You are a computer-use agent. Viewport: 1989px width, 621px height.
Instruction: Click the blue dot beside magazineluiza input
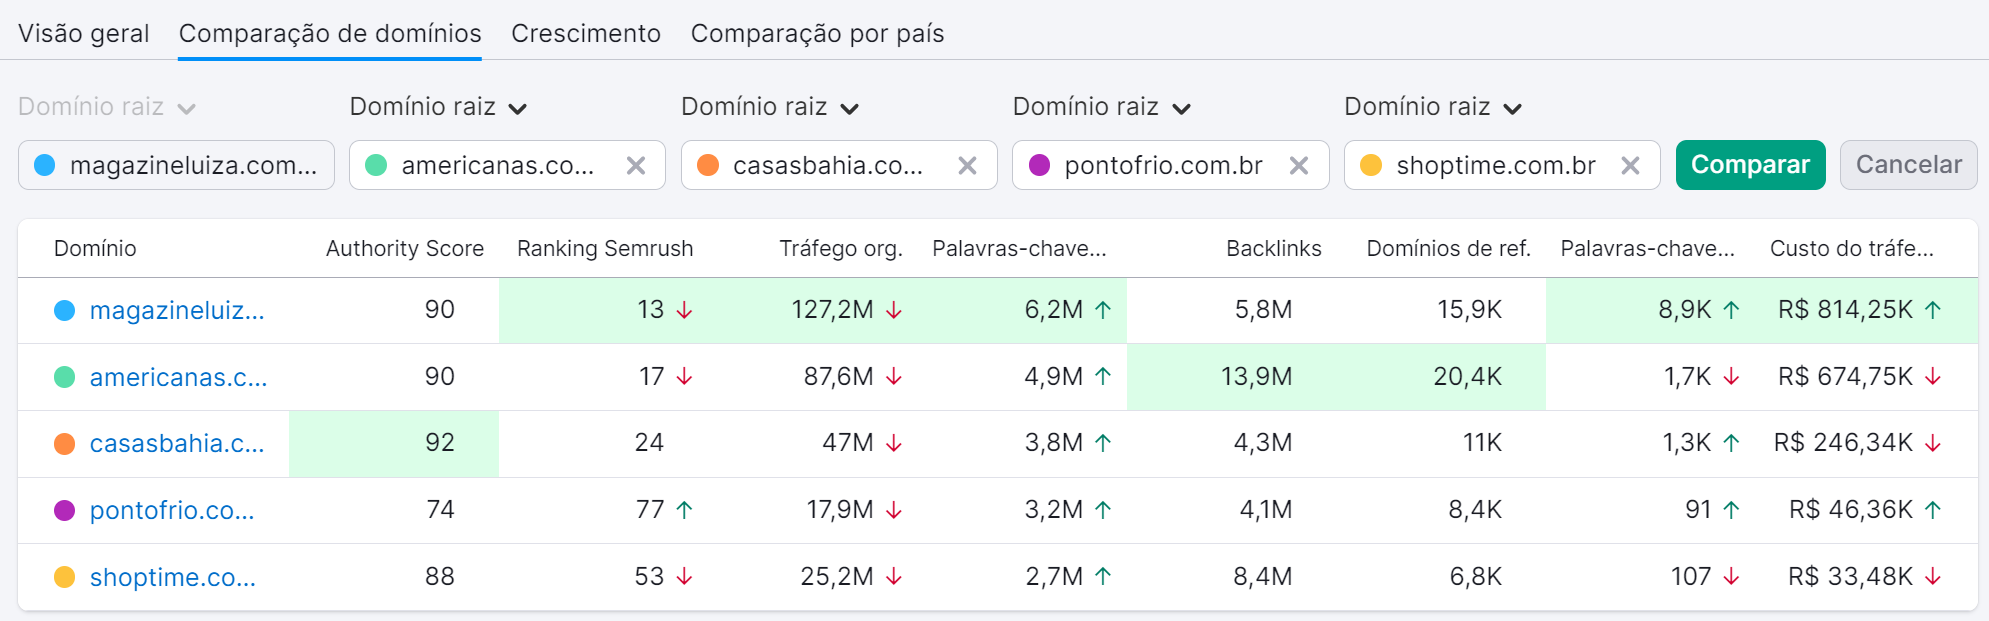[45, 166]
